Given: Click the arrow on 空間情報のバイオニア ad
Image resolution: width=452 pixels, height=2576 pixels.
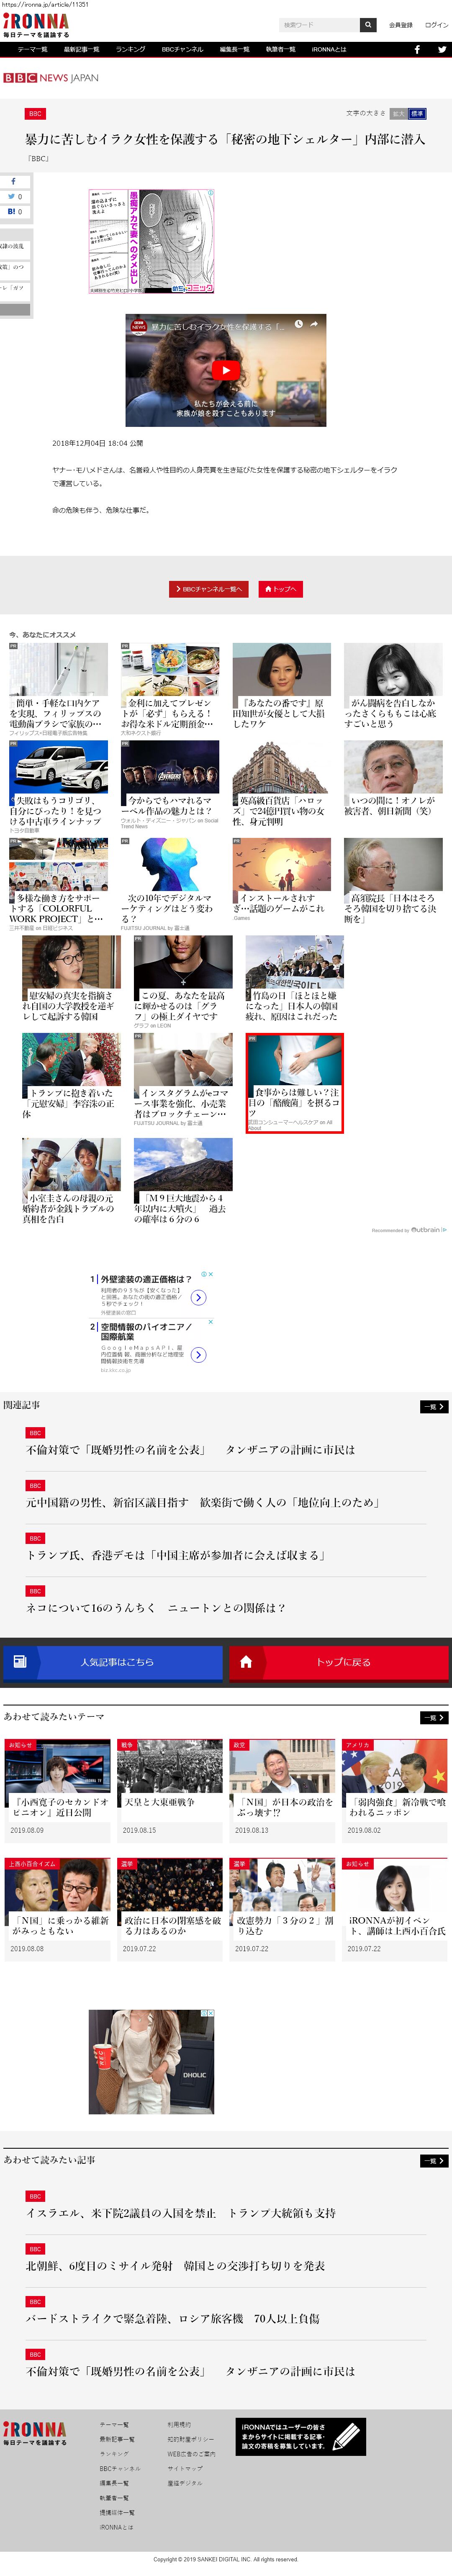Looking at the screenshot, I should [x=199, y=1355].
